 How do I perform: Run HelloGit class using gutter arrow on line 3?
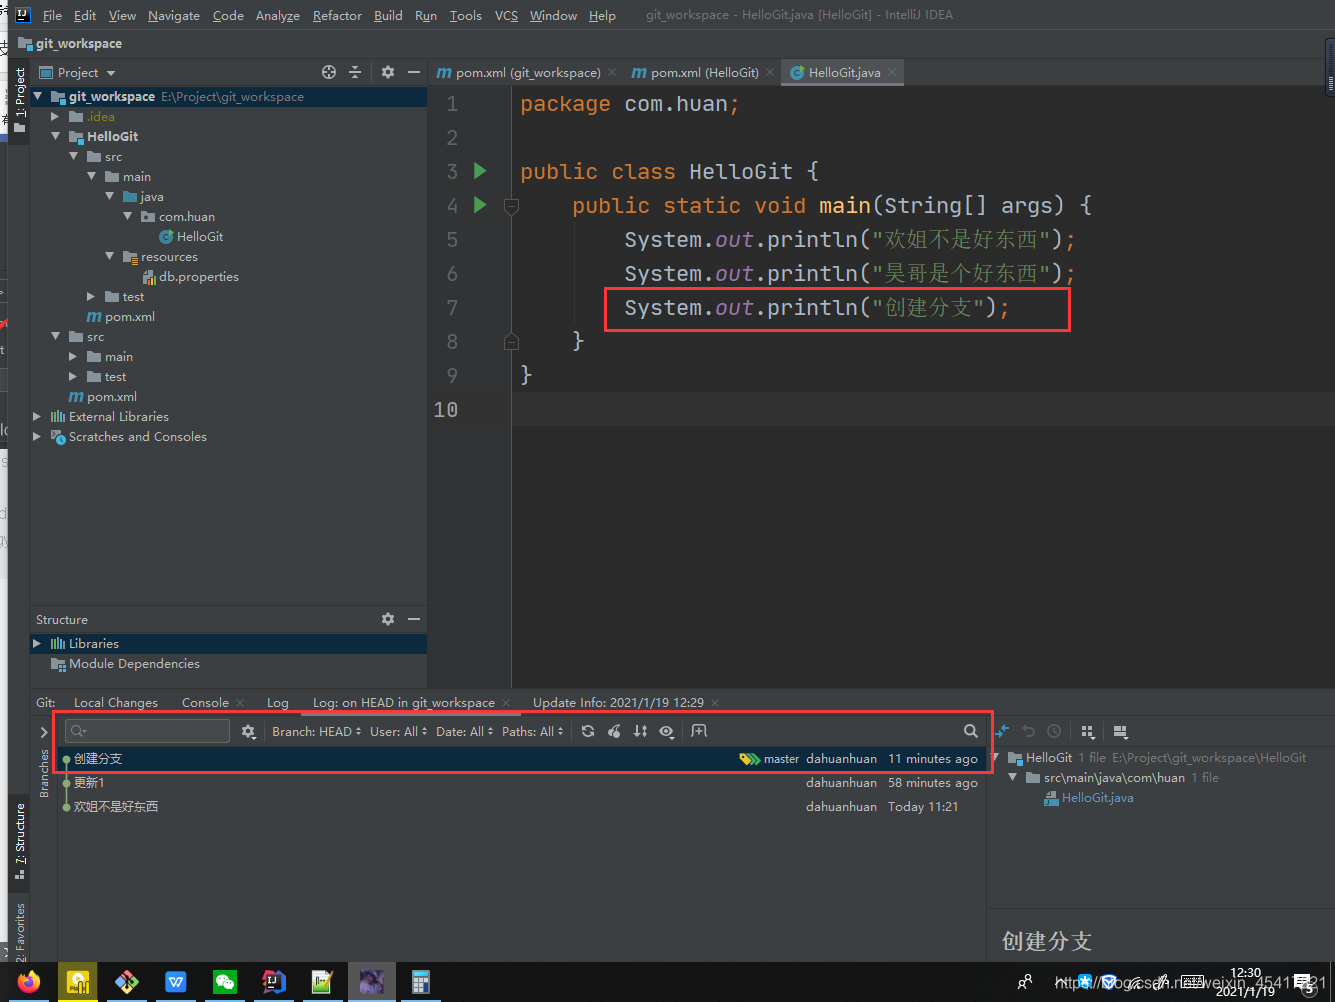point(480,171)
